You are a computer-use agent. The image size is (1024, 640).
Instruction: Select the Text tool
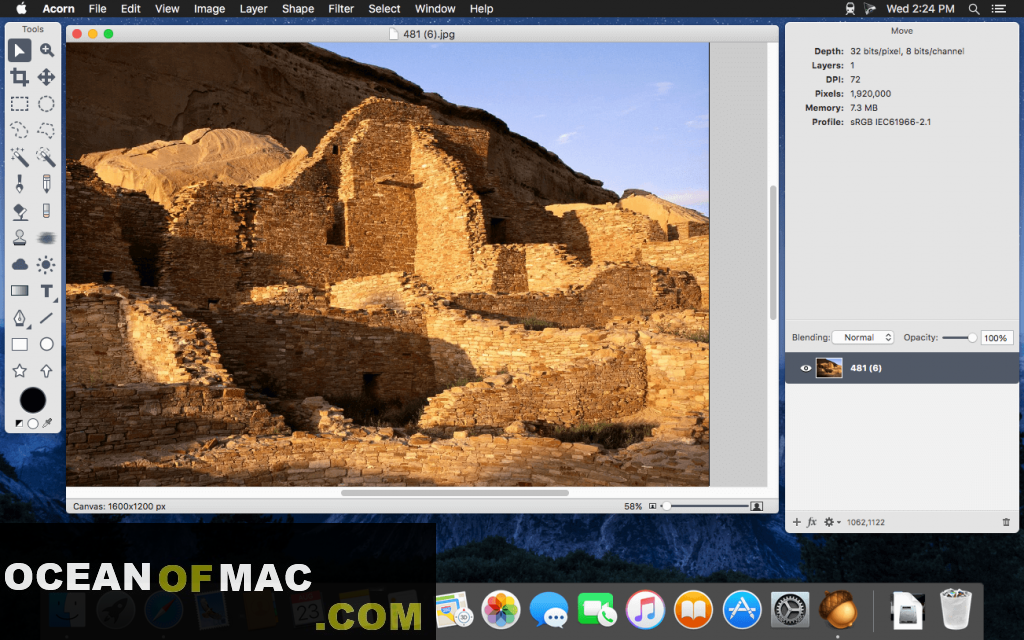[x=46, y=291]
